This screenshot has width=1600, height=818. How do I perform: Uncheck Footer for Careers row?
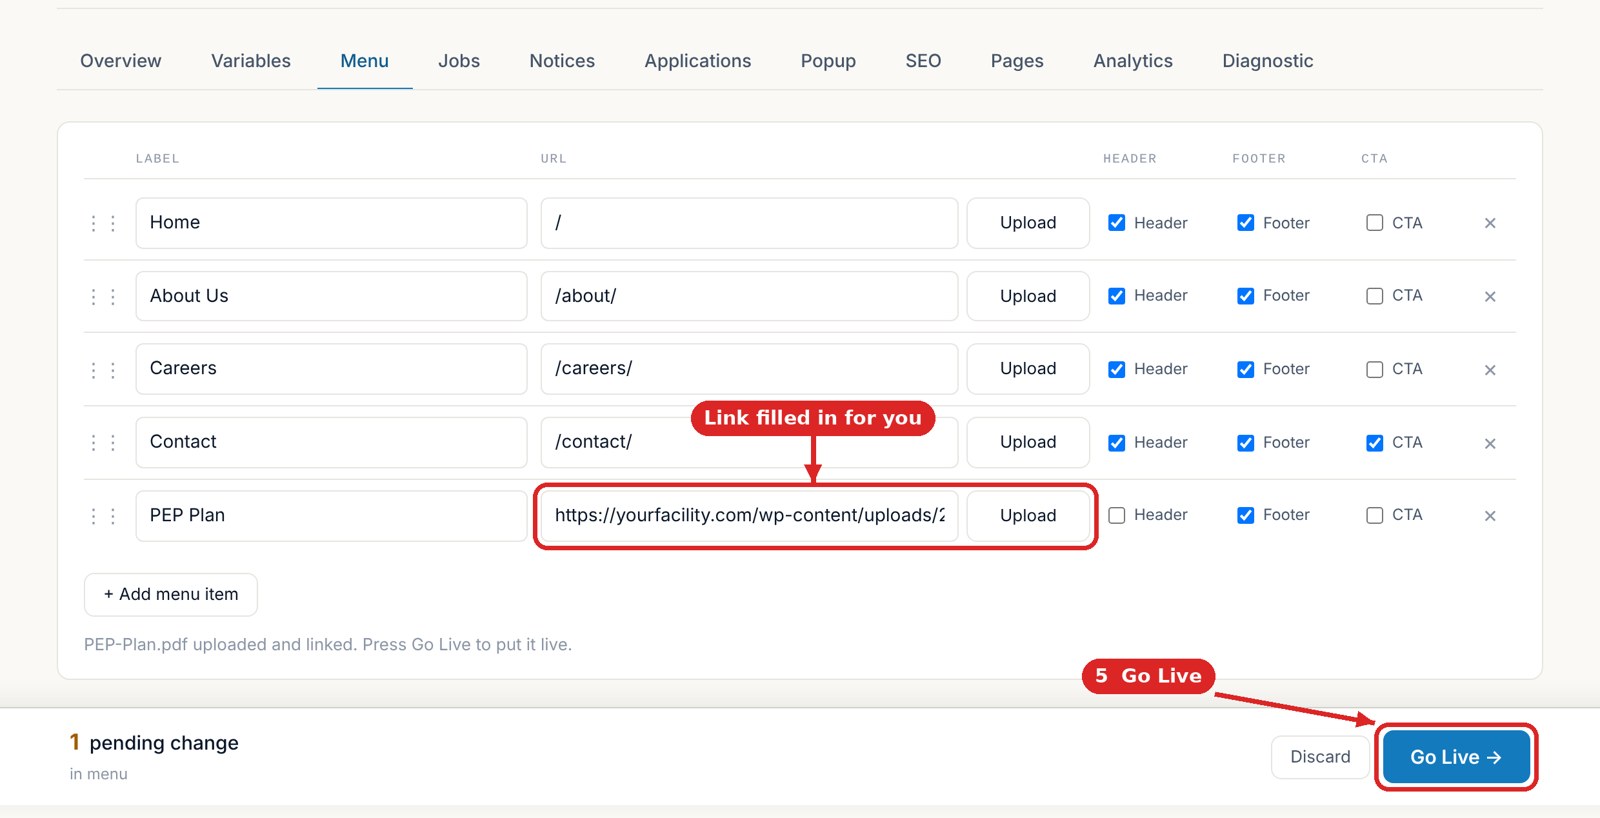click(x=1246, y=369)
